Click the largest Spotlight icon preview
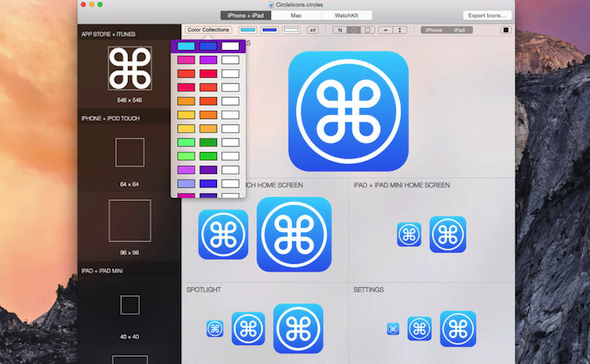 coord(298,329)
